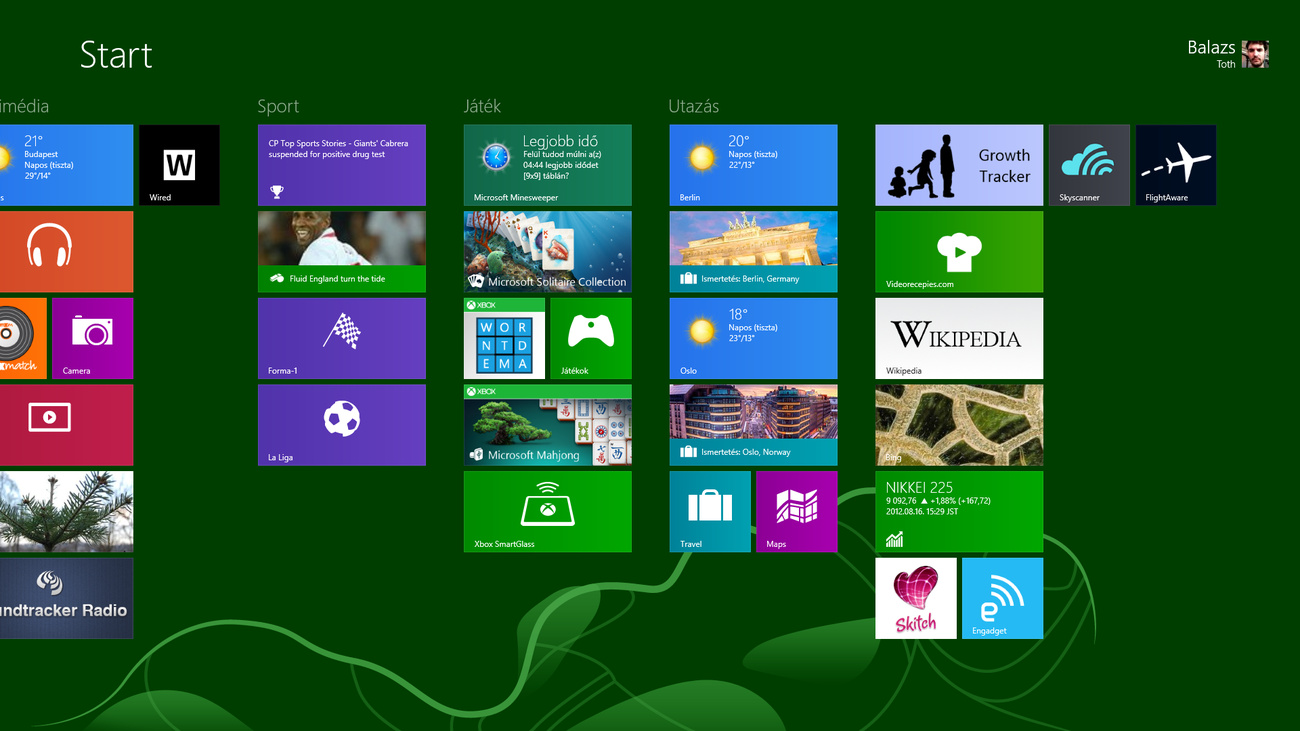
Task: Open Xbox SmartGlass tile
Action: (547, 511)
